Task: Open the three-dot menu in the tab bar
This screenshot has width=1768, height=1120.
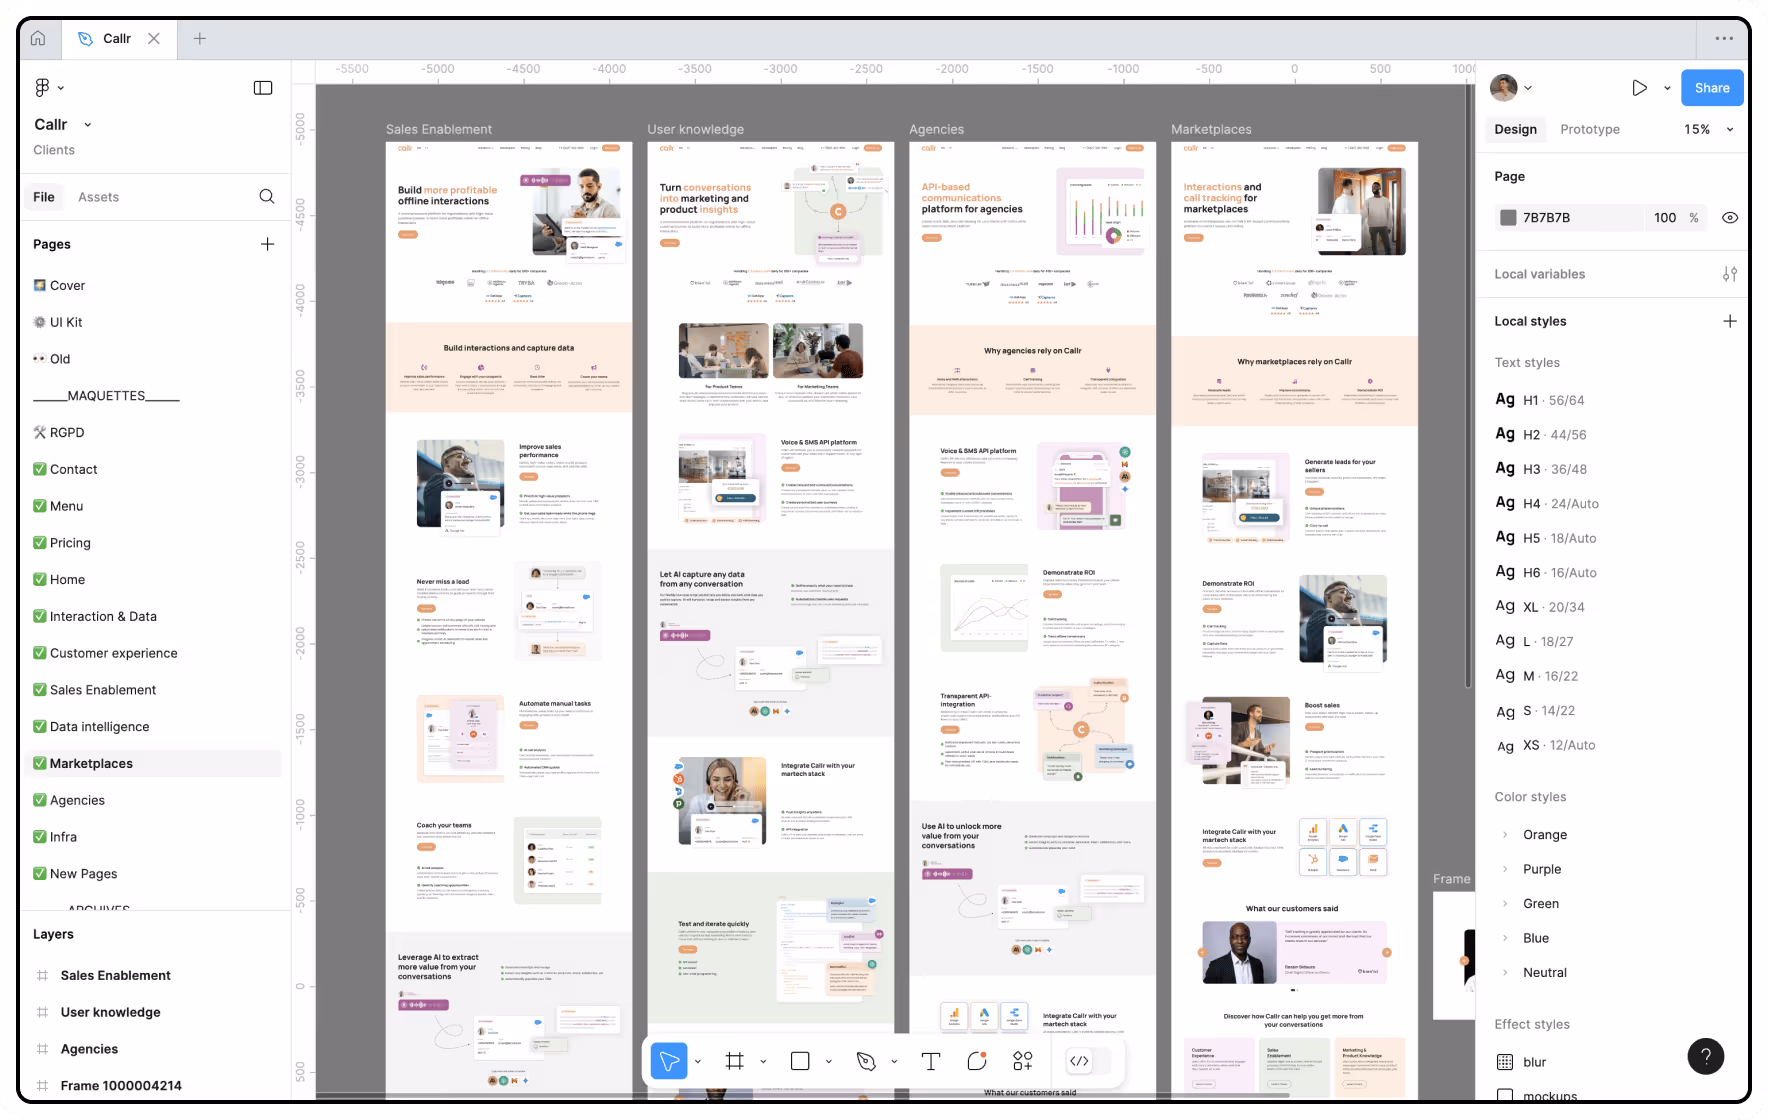Action: [x=1724, y=39]
